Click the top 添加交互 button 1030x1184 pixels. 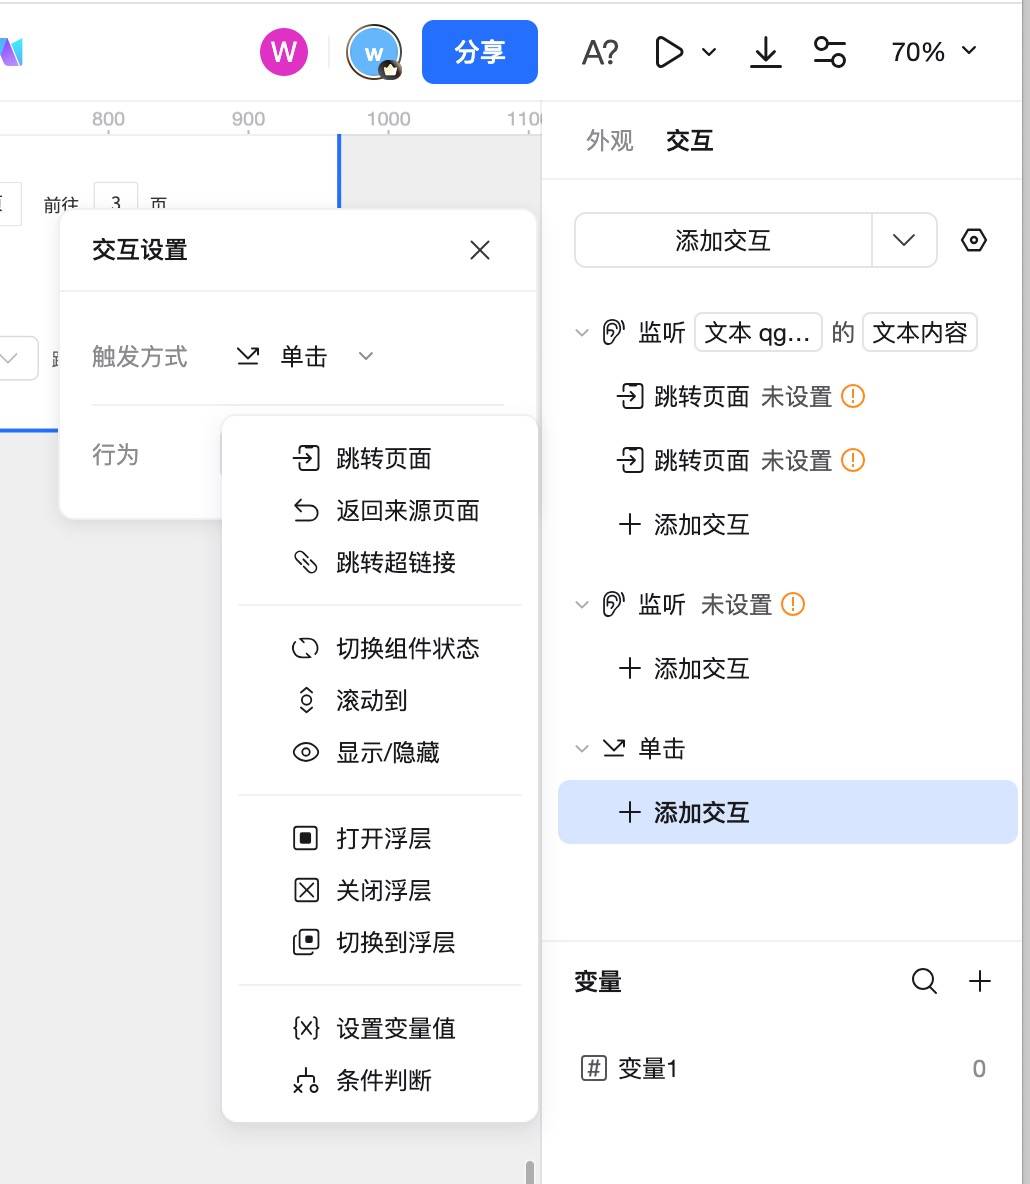723,240
